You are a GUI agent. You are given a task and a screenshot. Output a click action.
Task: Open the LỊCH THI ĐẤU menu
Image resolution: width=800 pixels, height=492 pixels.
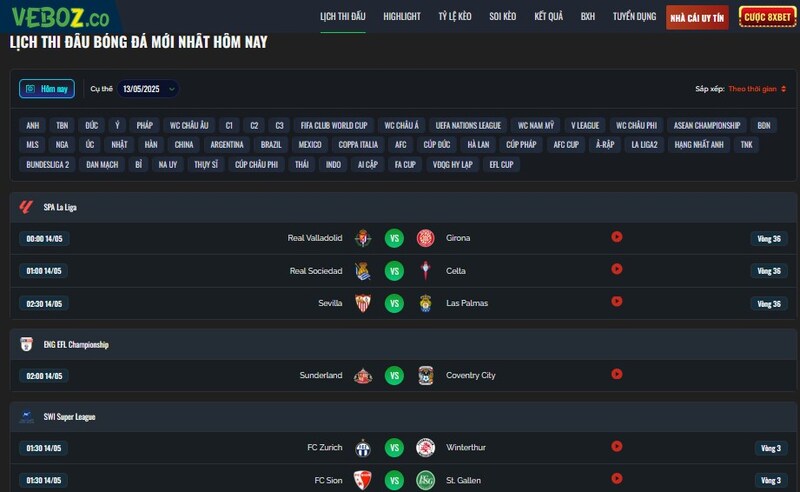coord(343,16)
